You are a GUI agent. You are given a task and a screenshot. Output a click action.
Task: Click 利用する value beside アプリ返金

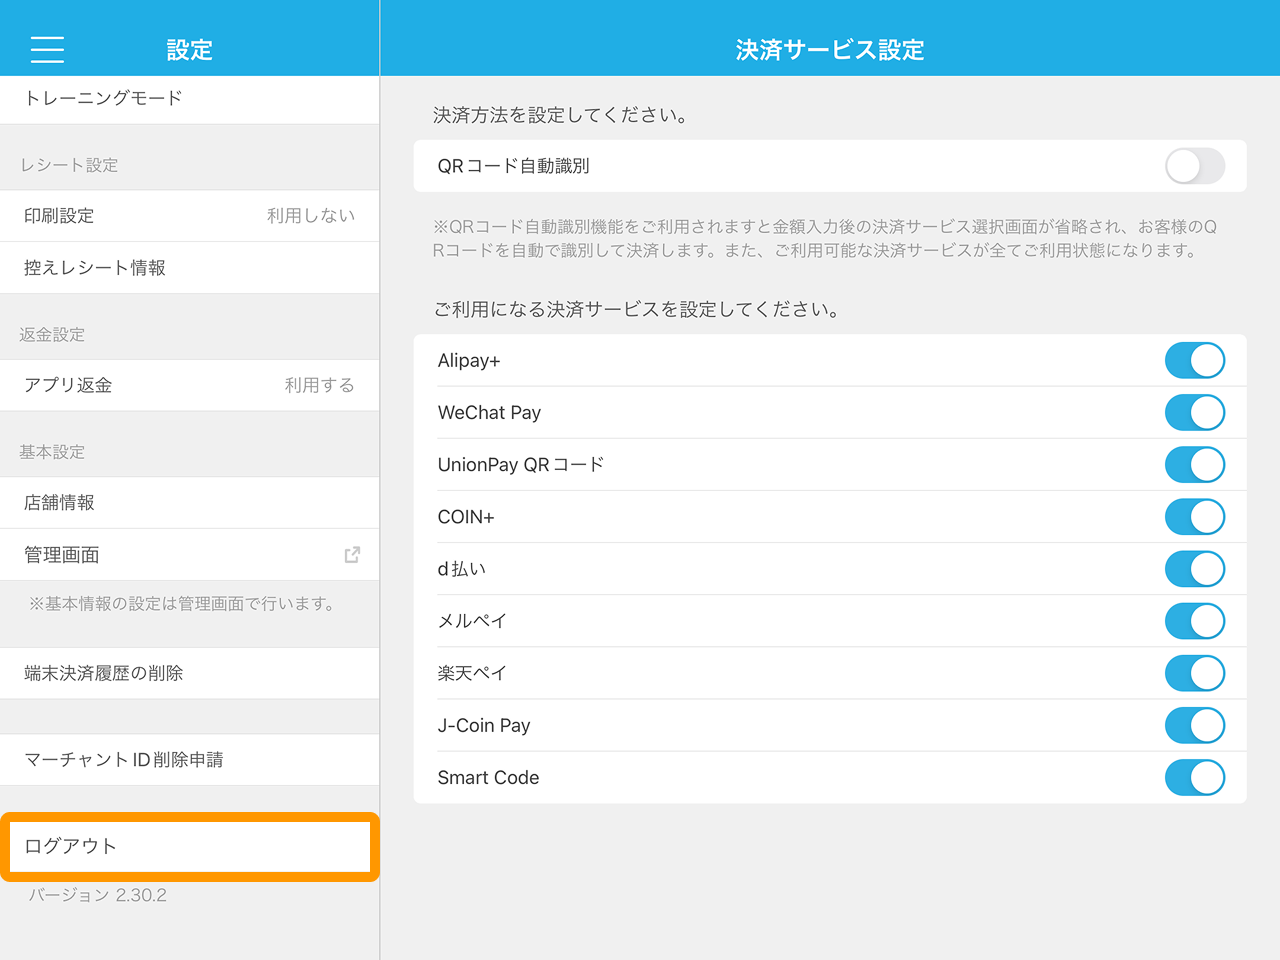click(320, 385)
